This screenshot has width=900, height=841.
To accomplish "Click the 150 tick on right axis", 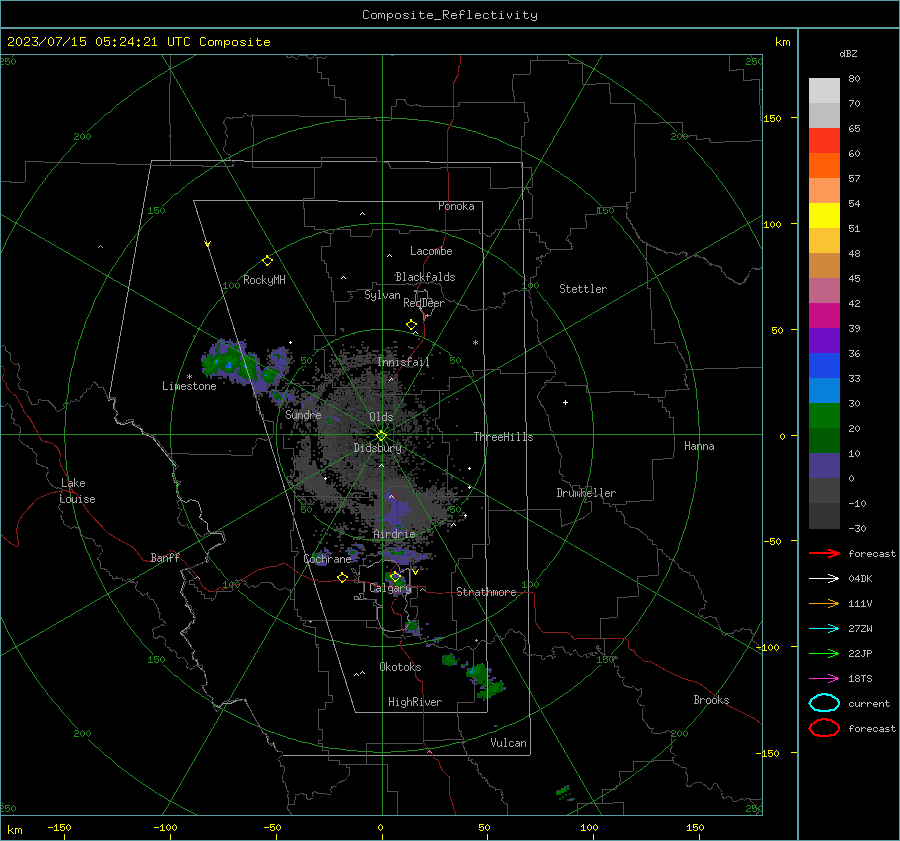I will point(773,118).
